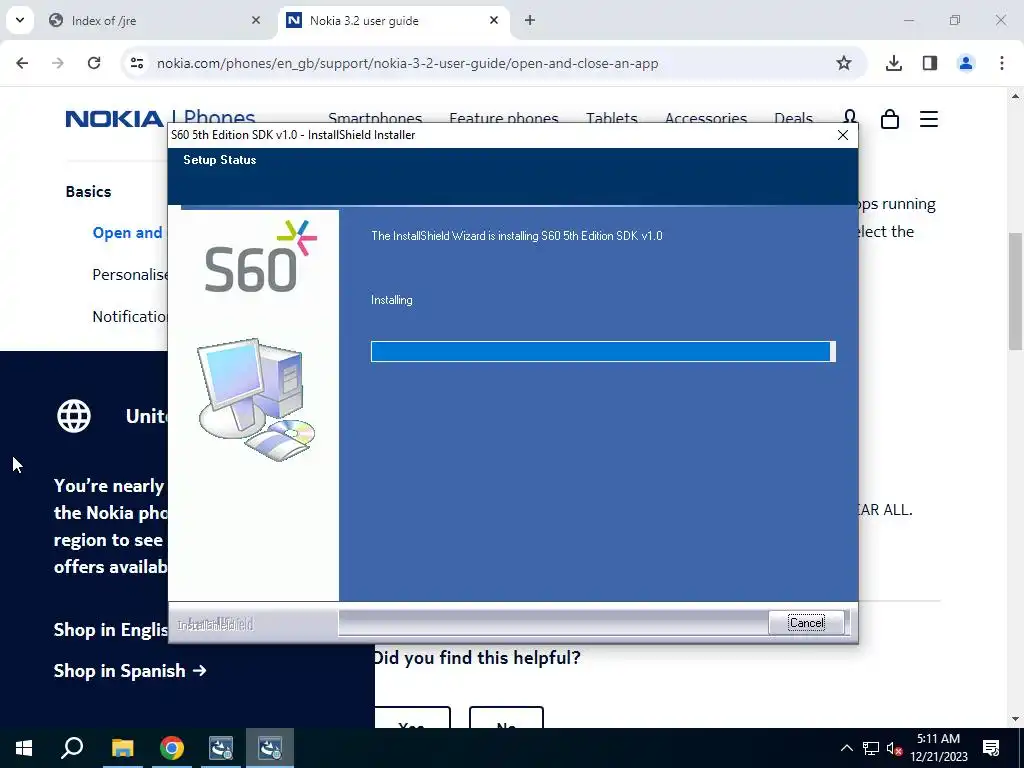This screenshot has height=768, width=1024.
Task: Select the active installer taskbar icon
Action: [270, 748]
